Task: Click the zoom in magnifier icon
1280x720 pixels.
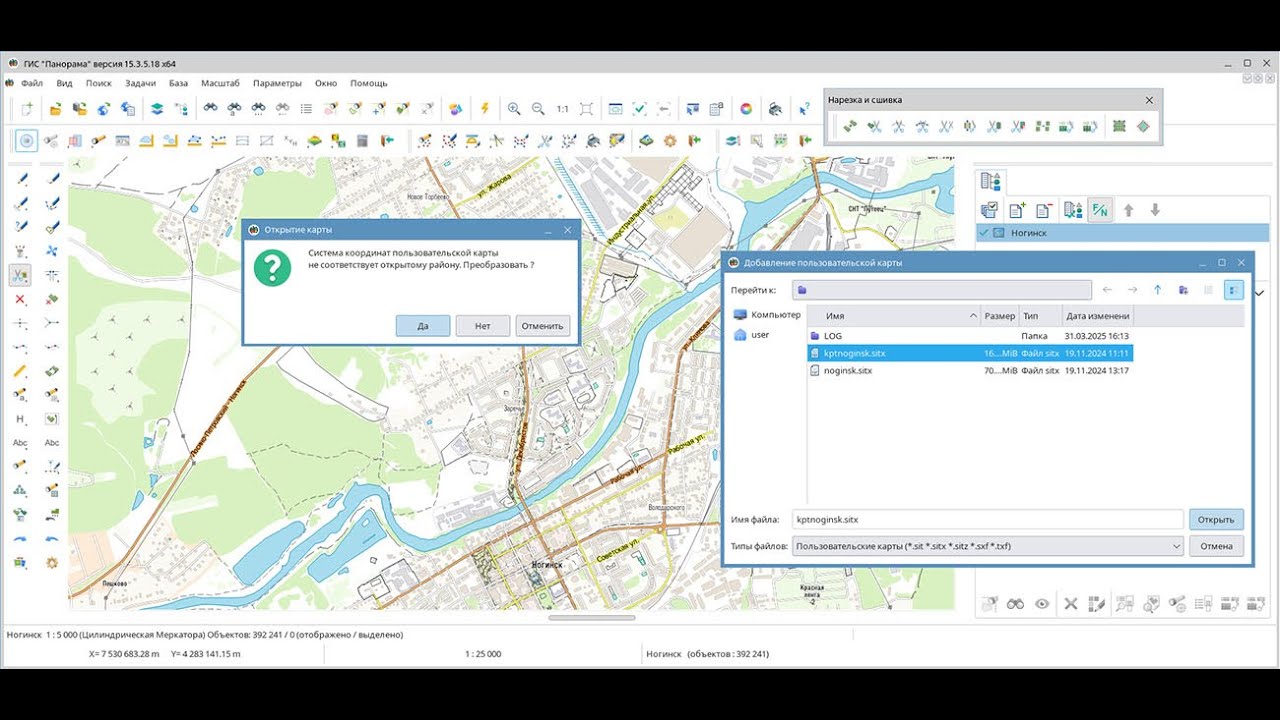Action: (514, 109)
